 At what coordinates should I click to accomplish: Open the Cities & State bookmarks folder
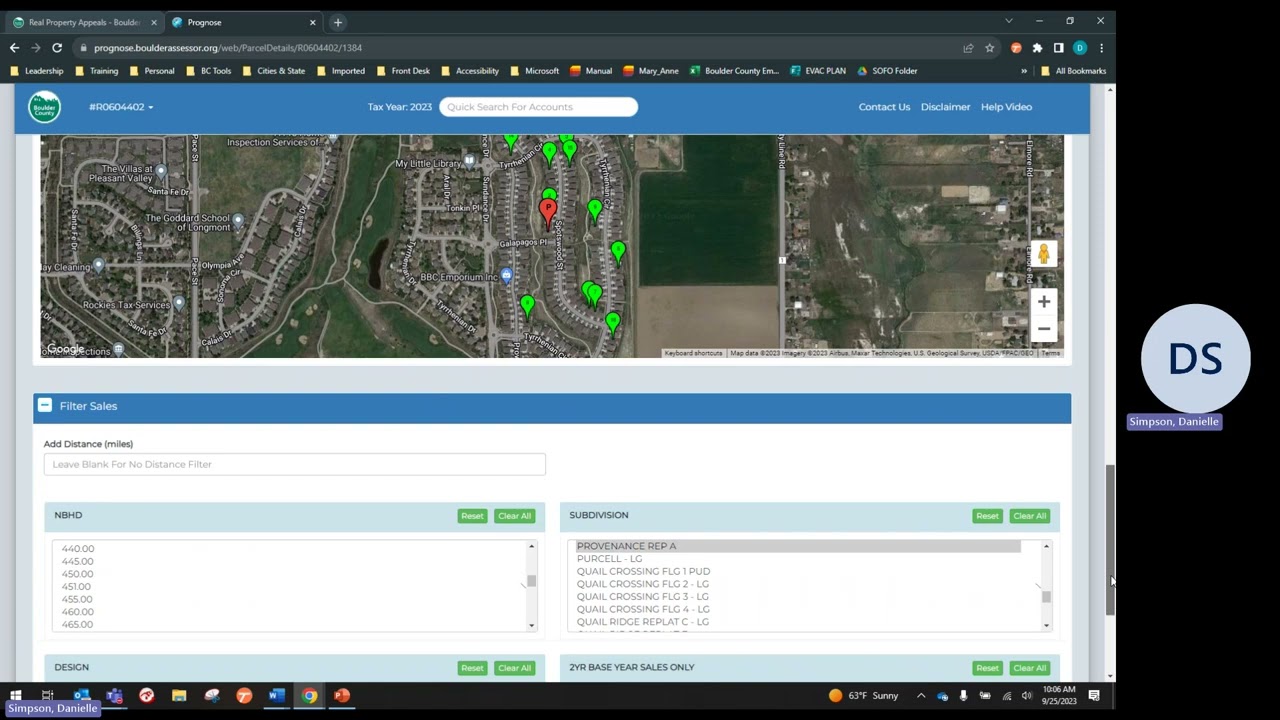tap(273, 71)
